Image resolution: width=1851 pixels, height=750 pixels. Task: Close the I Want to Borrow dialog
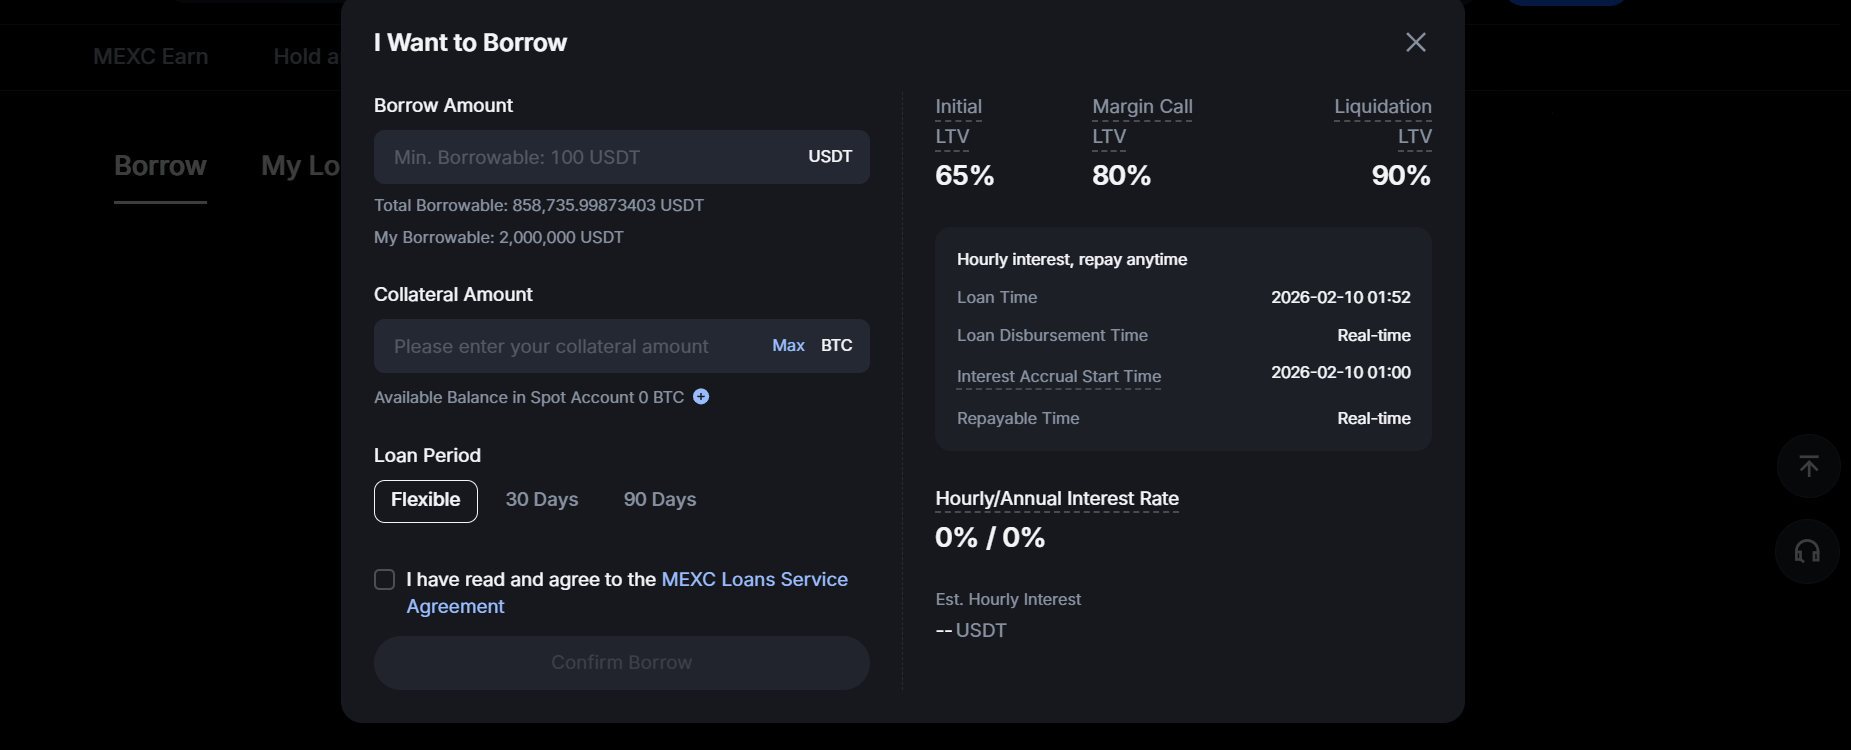[x=1415, y=42]
